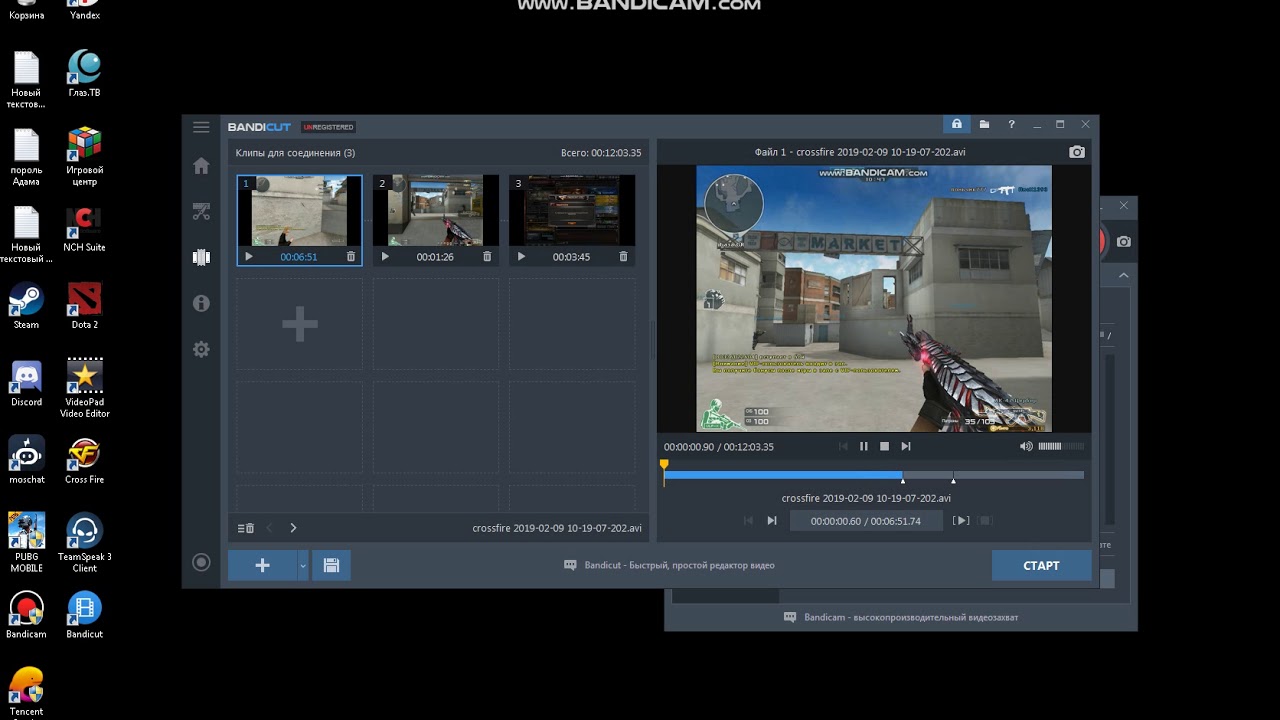Open Bandicut help question mark

(x=1011, y=124)
